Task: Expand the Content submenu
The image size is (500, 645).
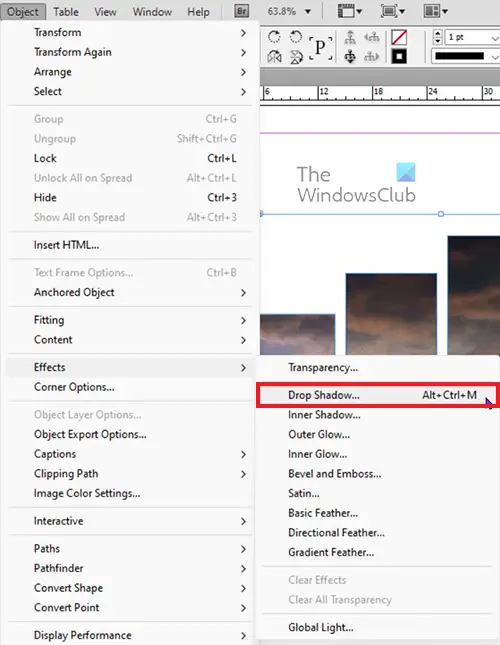Action: pyautogui.click(x=130, y=340)
